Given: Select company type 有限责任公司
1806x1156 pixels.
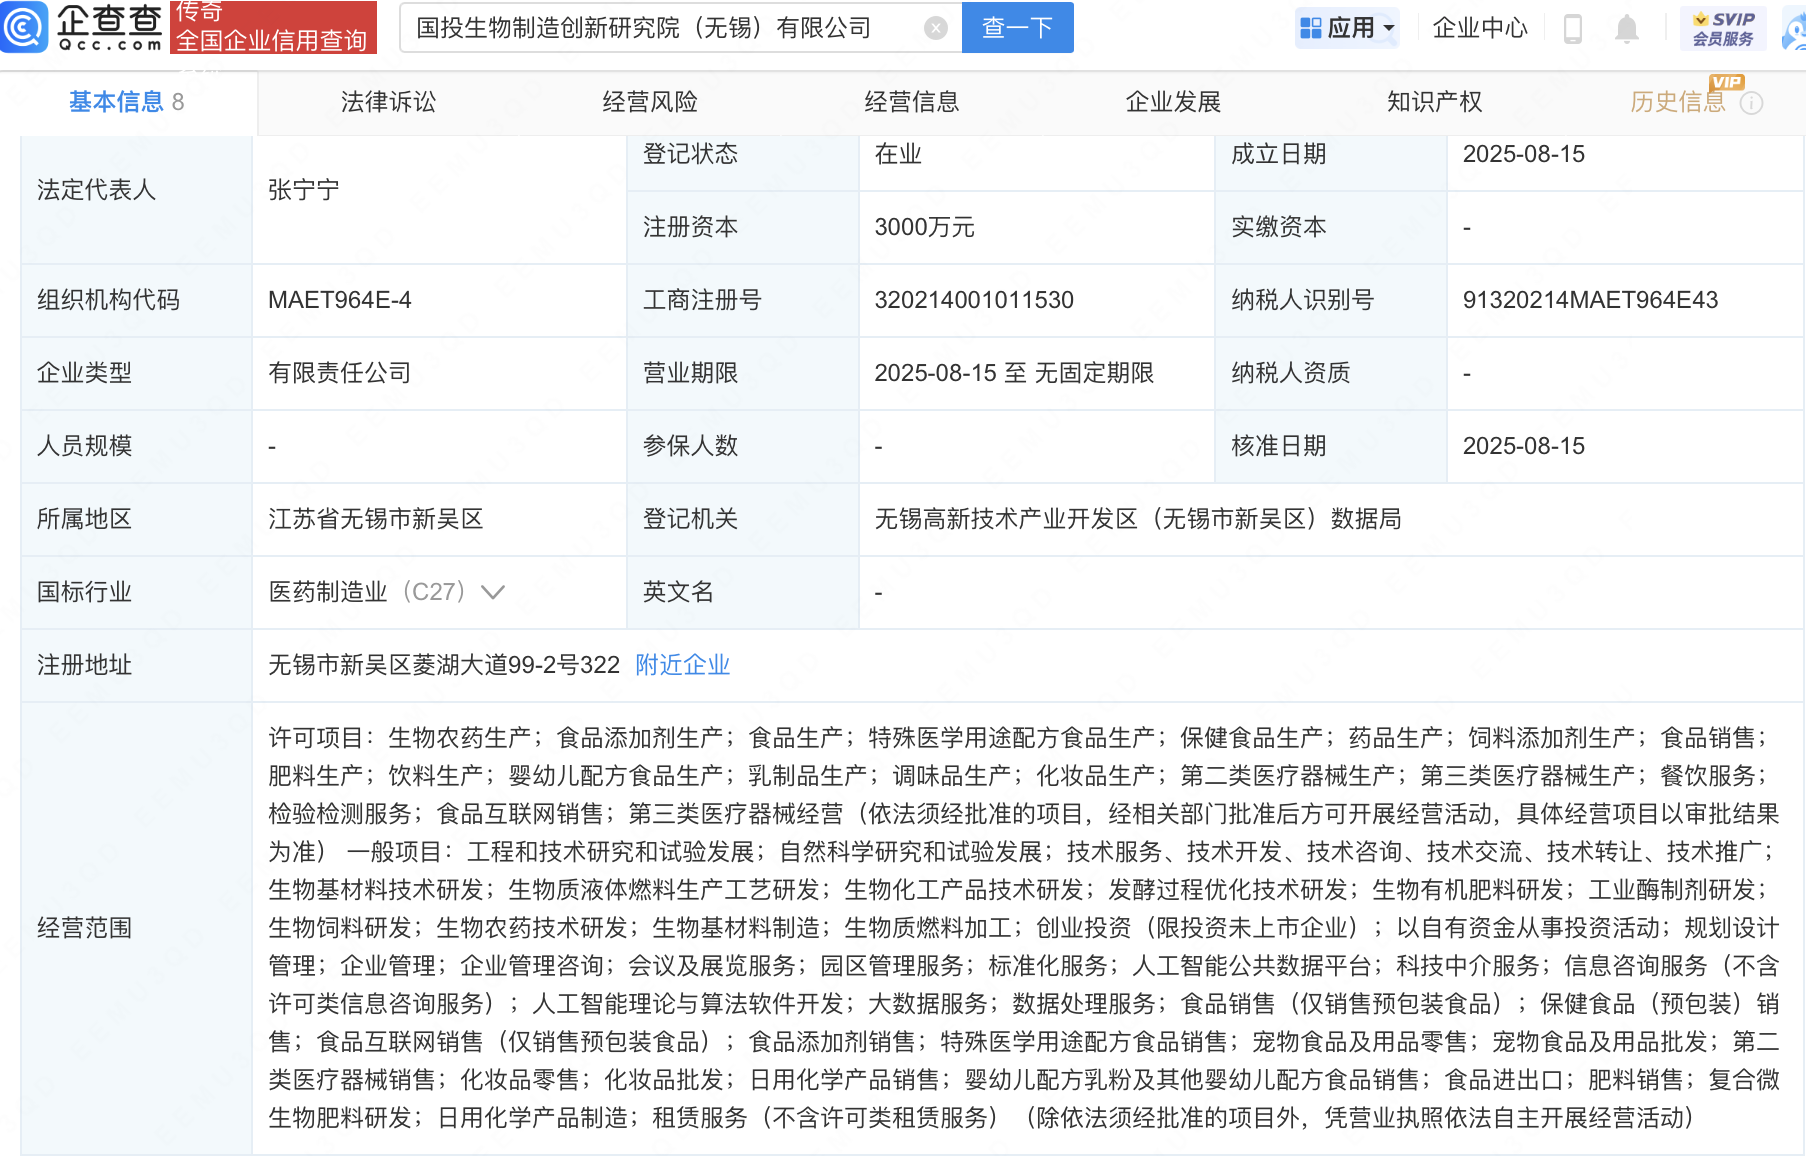Looking at the screenshot, I should pyautogui.click(x=340, y=373).
